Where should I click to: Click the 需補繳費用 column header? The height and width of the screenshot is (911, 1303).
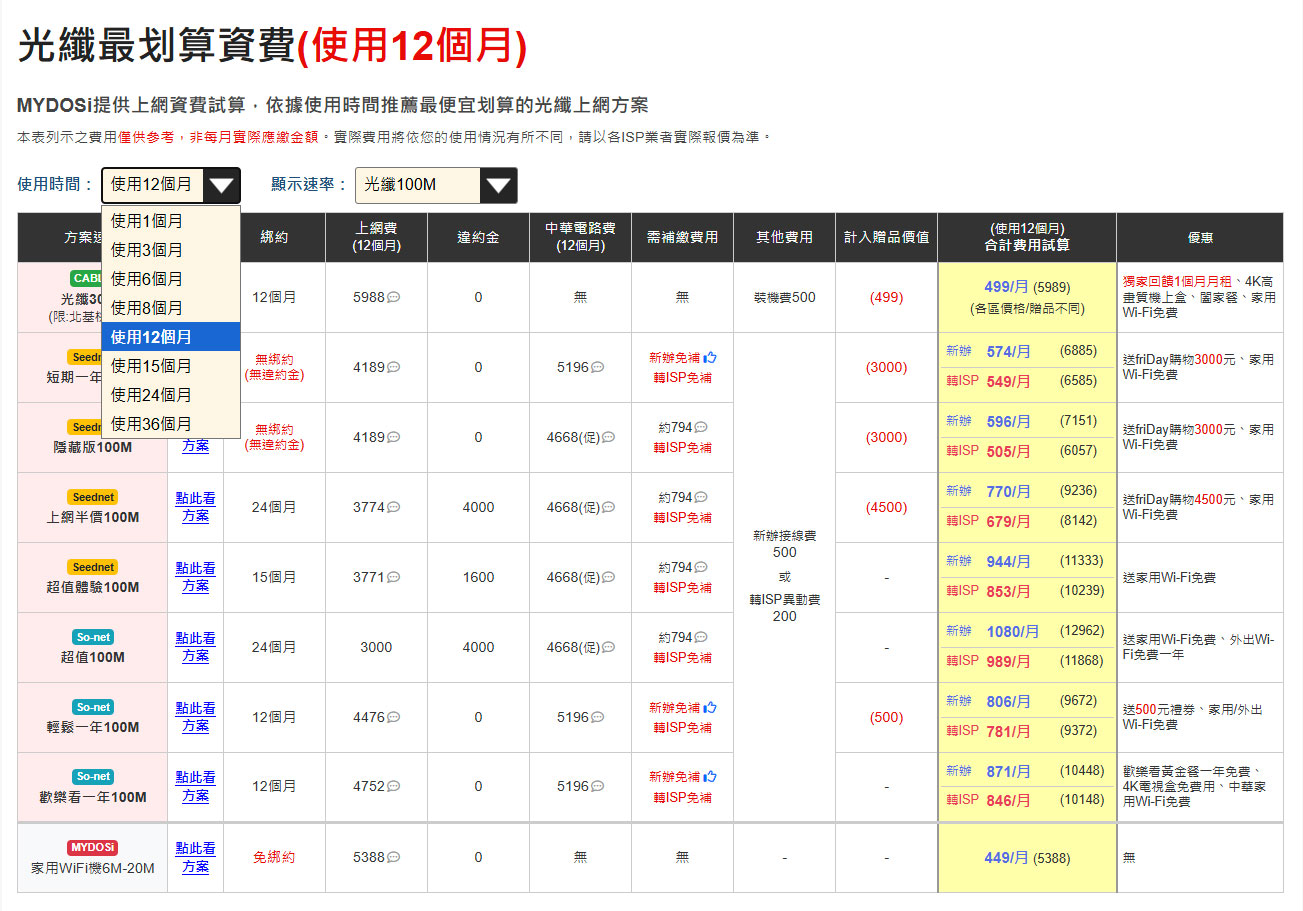pos(682,237)
